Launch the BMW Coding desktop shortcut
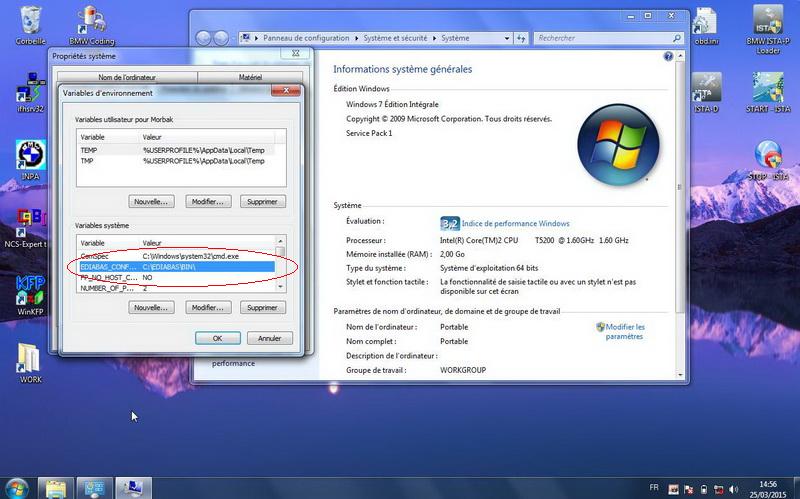The height and width of the screenshot is (499, 800). [x=91, y=24]
